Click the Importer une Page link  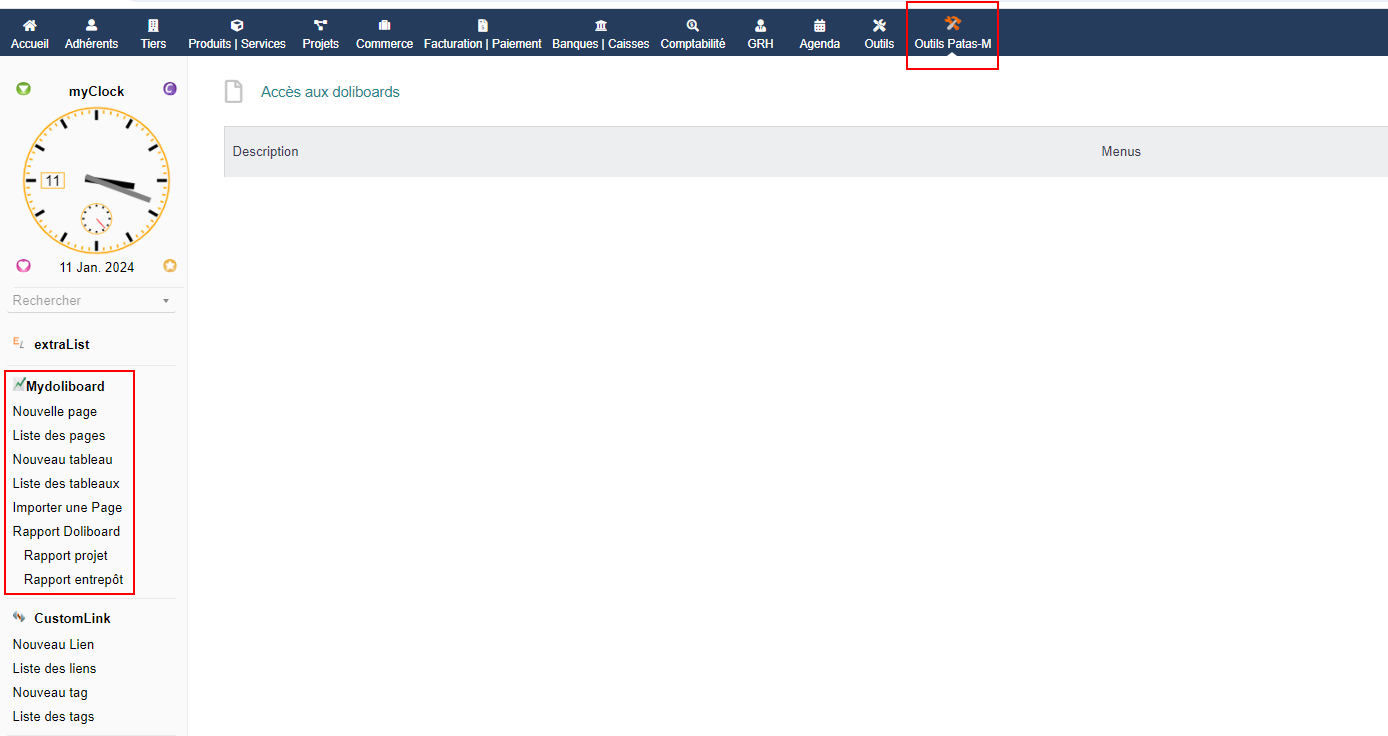[x=67, y=508]
